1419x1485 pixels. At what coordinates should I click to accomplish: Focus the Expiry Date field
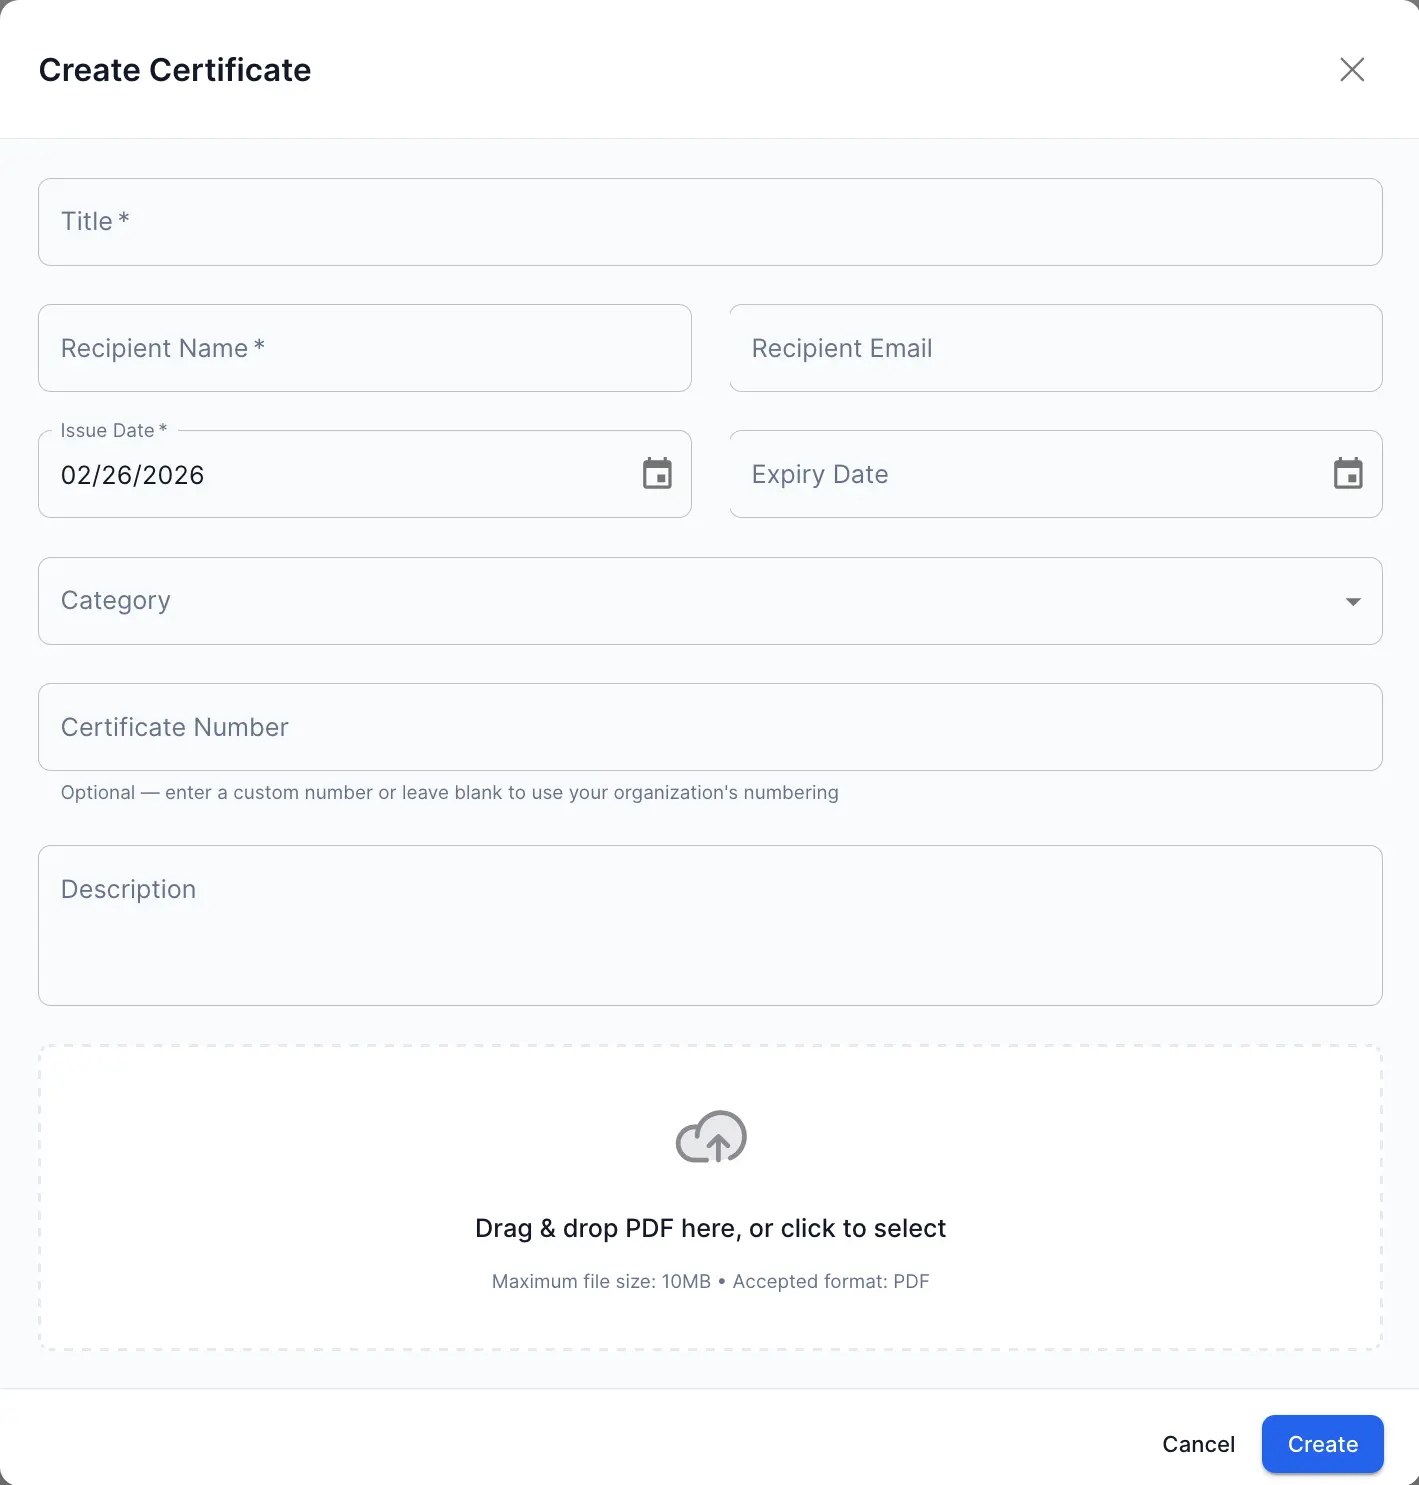click(1000, 474)
